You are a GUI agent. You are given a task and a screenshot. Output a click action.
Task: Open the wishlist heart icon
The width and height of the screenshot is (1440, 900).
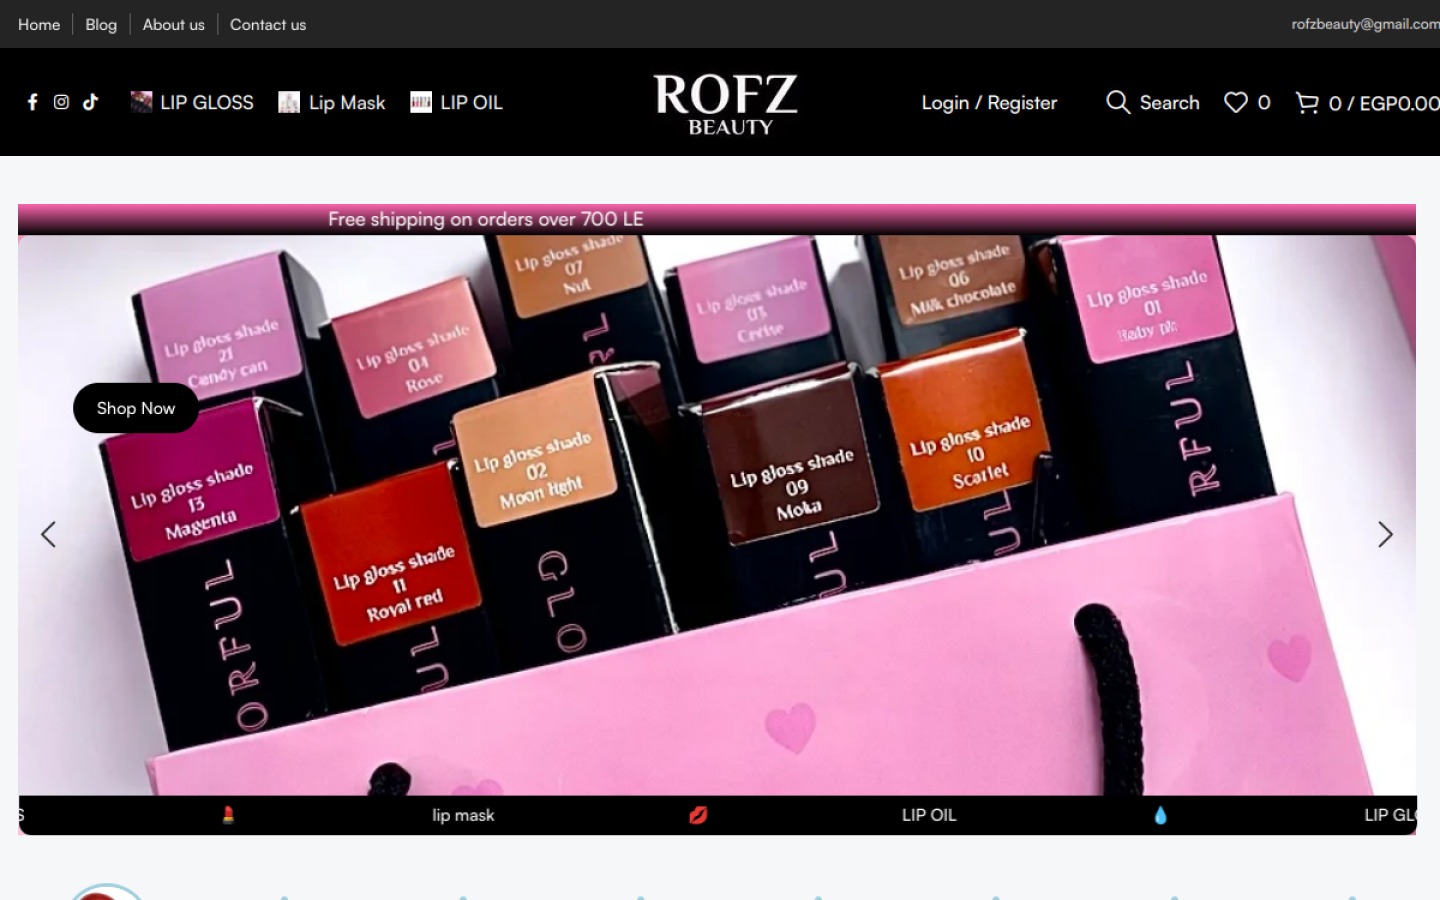click(x=1236, y=102)
